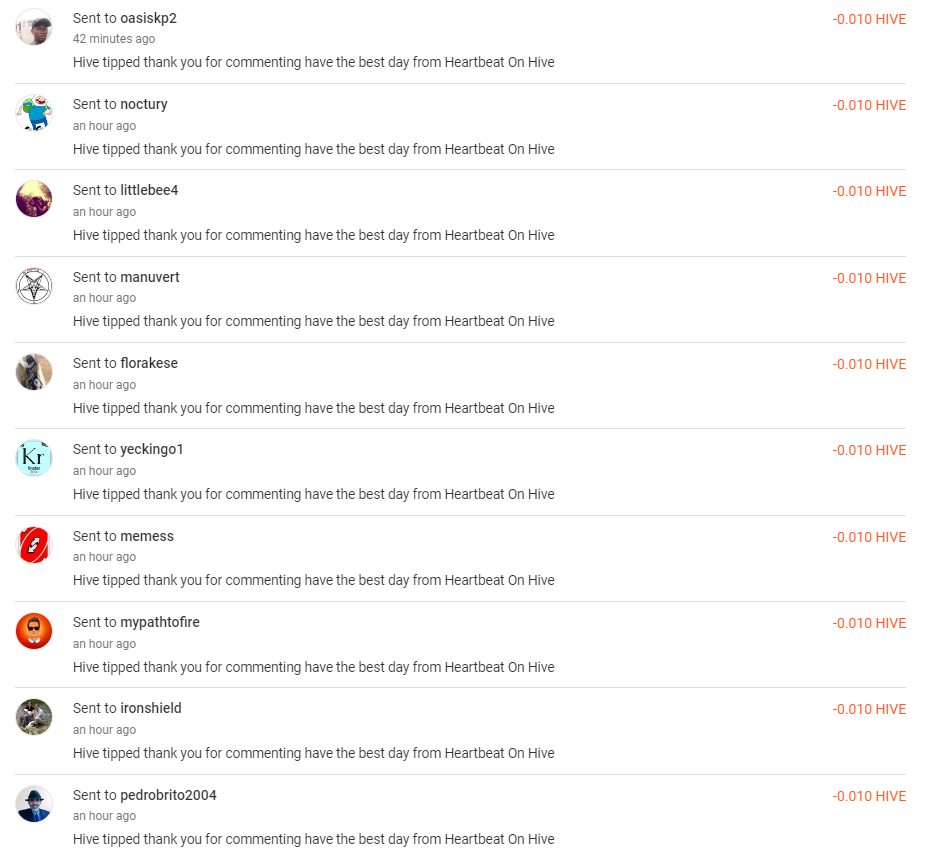Open yeckingo1's Kr avatar
This screenshot has width=926, height=858.
(x=34, y=458)
